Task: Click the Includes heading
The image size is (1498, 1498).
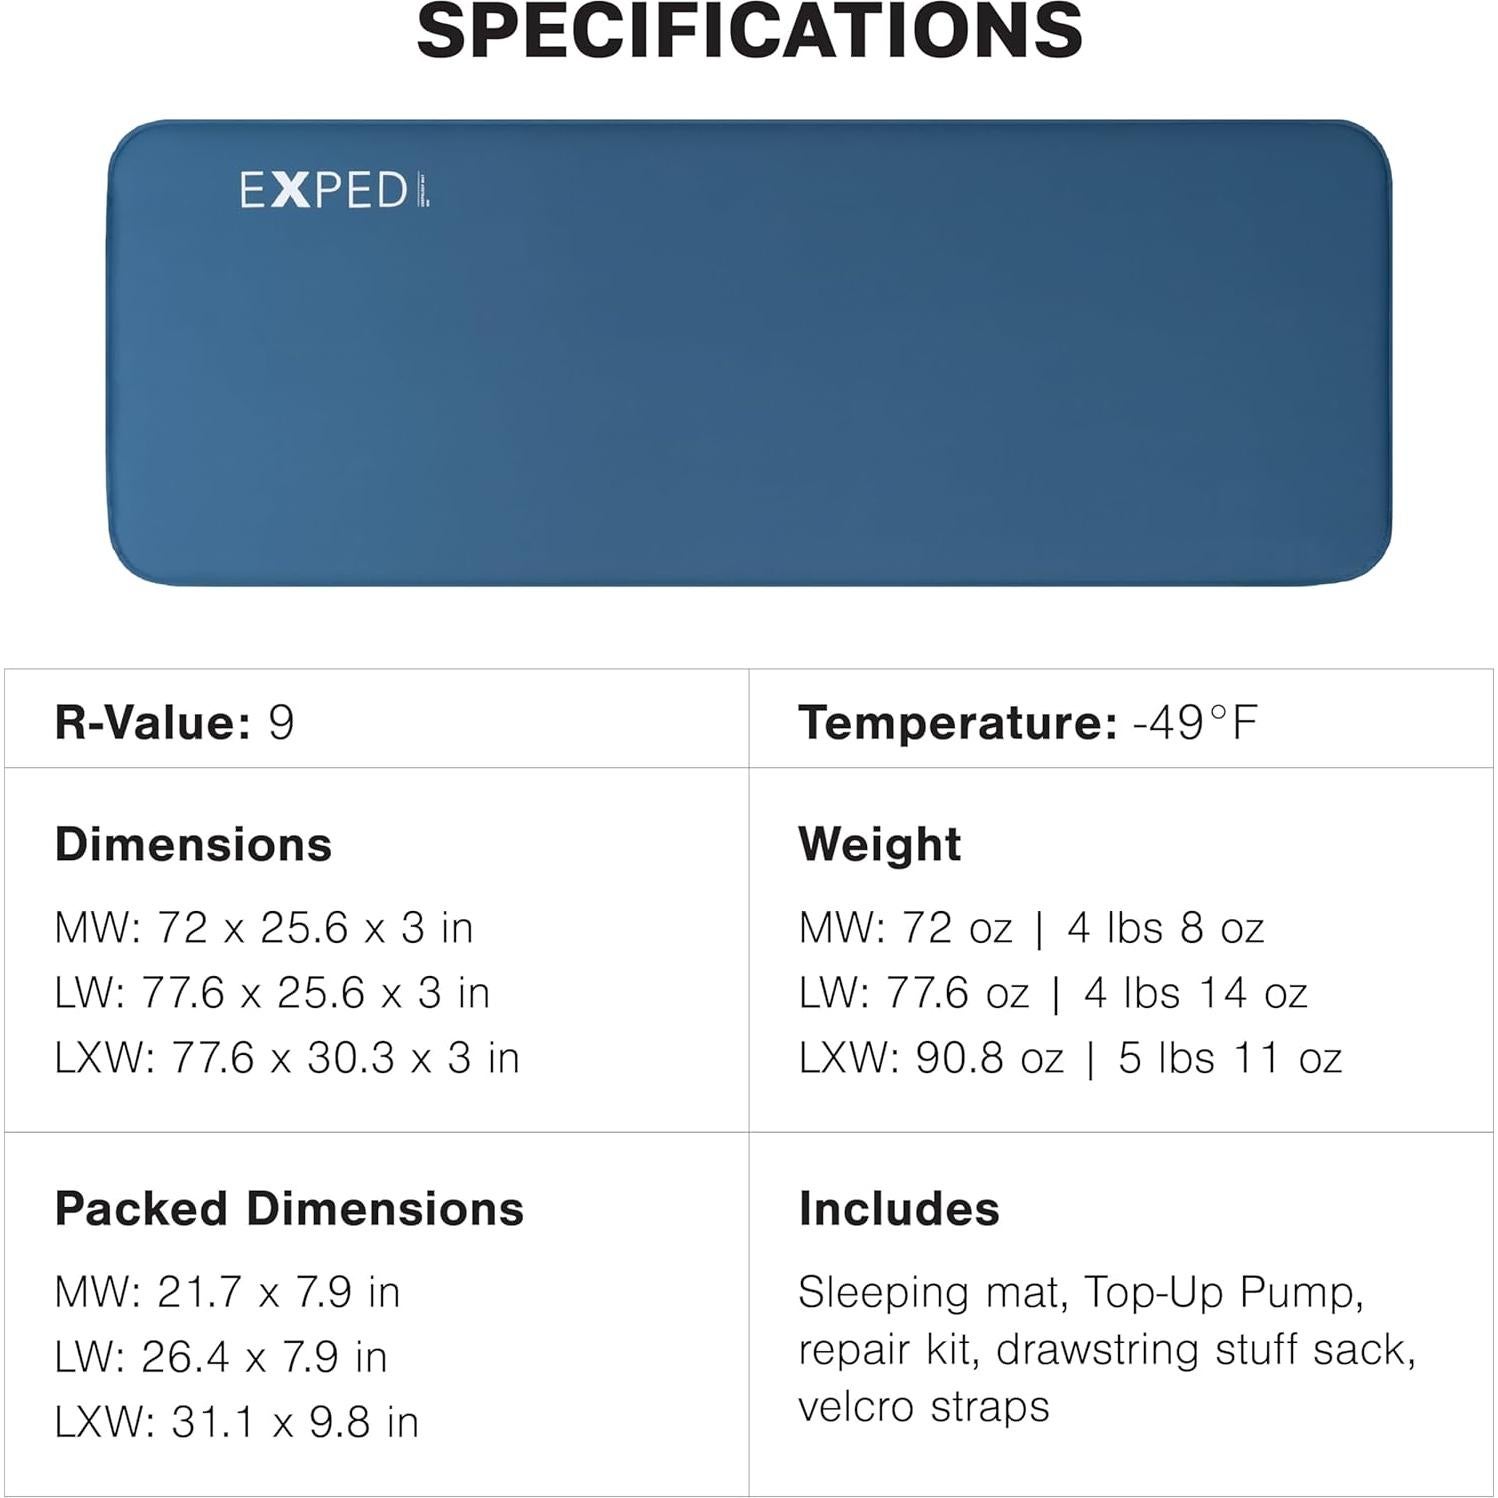Action: coord(898,1208)
